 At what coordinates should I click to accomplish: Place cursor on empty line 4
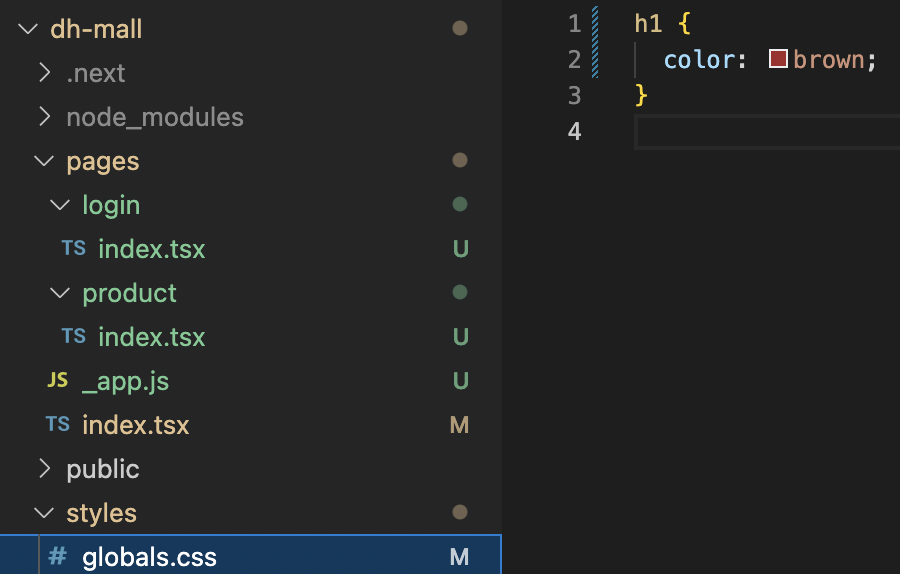coord(767,132)
